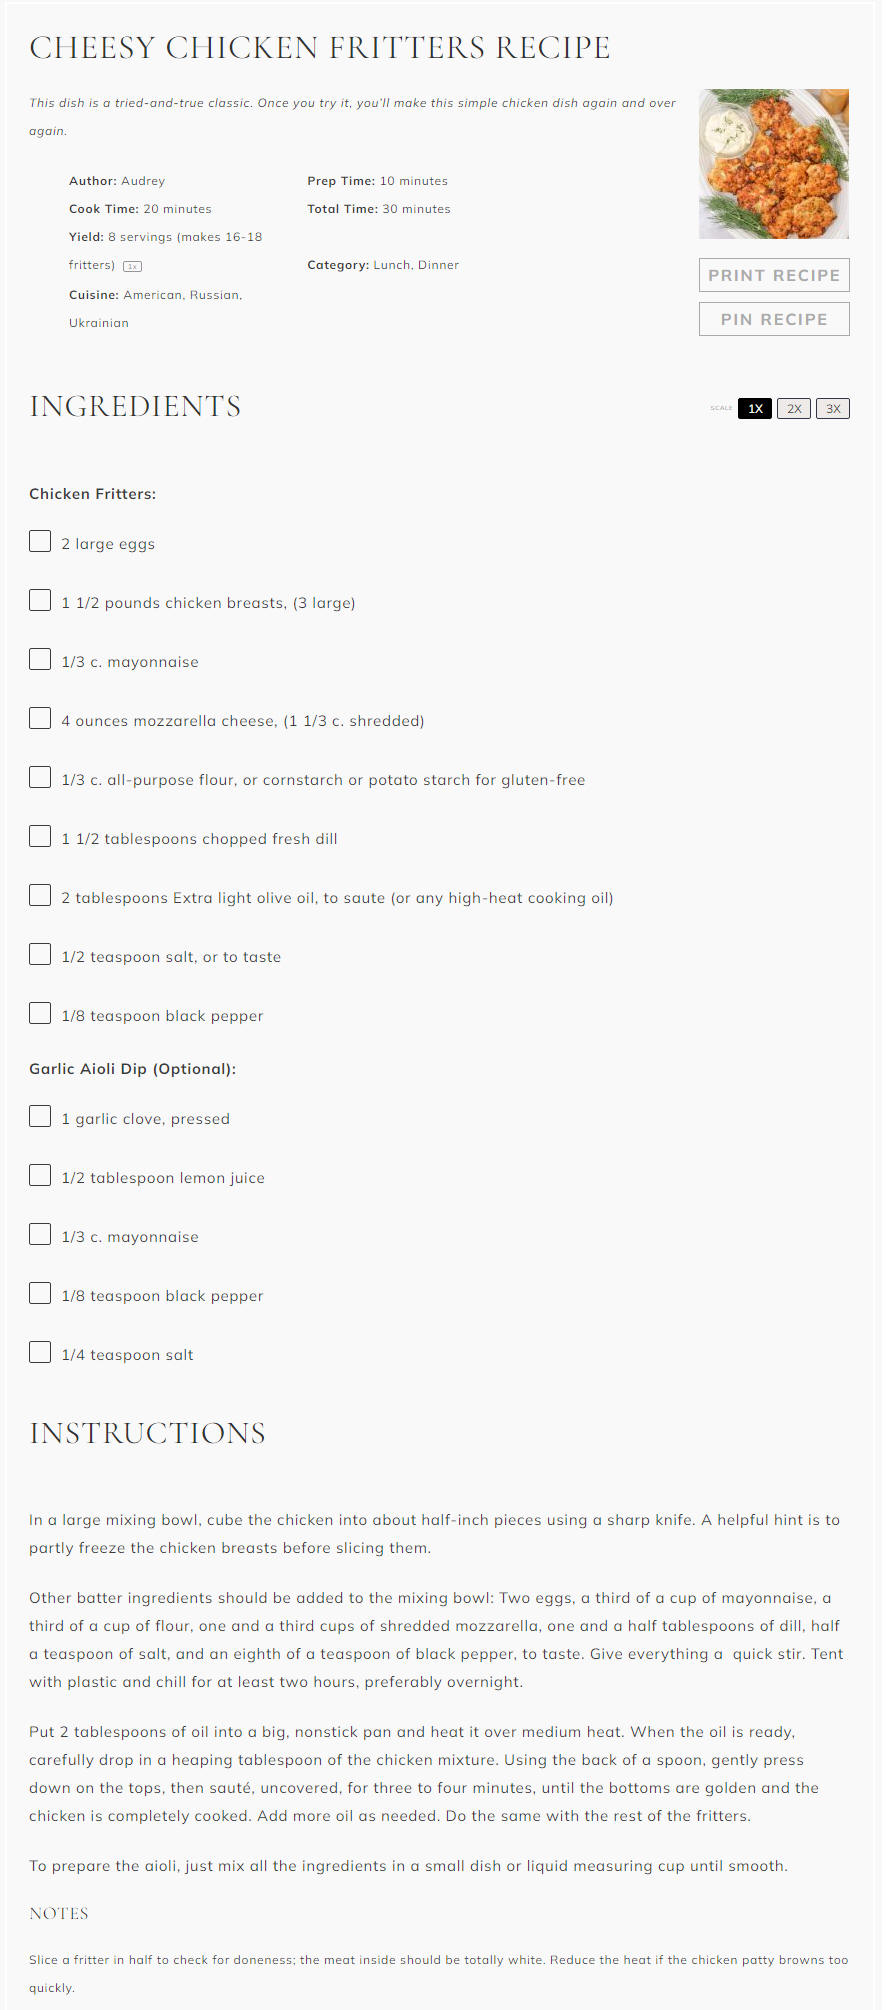Select the 1X ingredient scale
888x2010 pixels.
pyautogui.click(x=755, y=408)
